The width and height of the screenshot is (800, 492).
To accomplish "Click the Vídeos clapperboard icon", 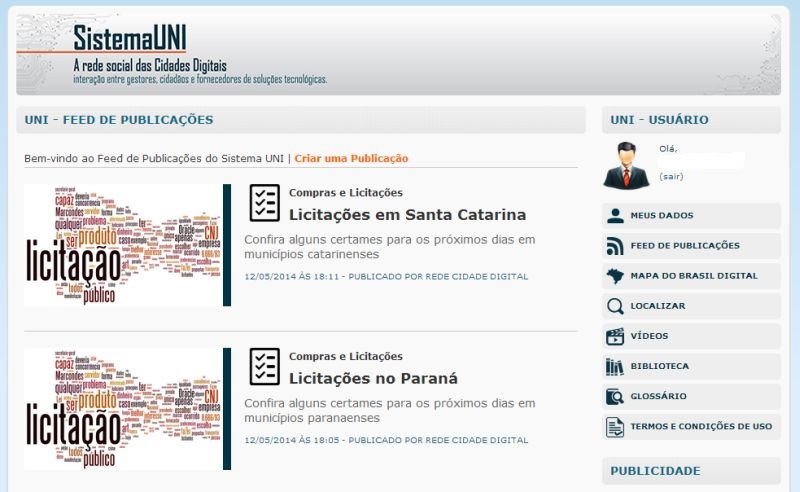I will coord(615,336).
